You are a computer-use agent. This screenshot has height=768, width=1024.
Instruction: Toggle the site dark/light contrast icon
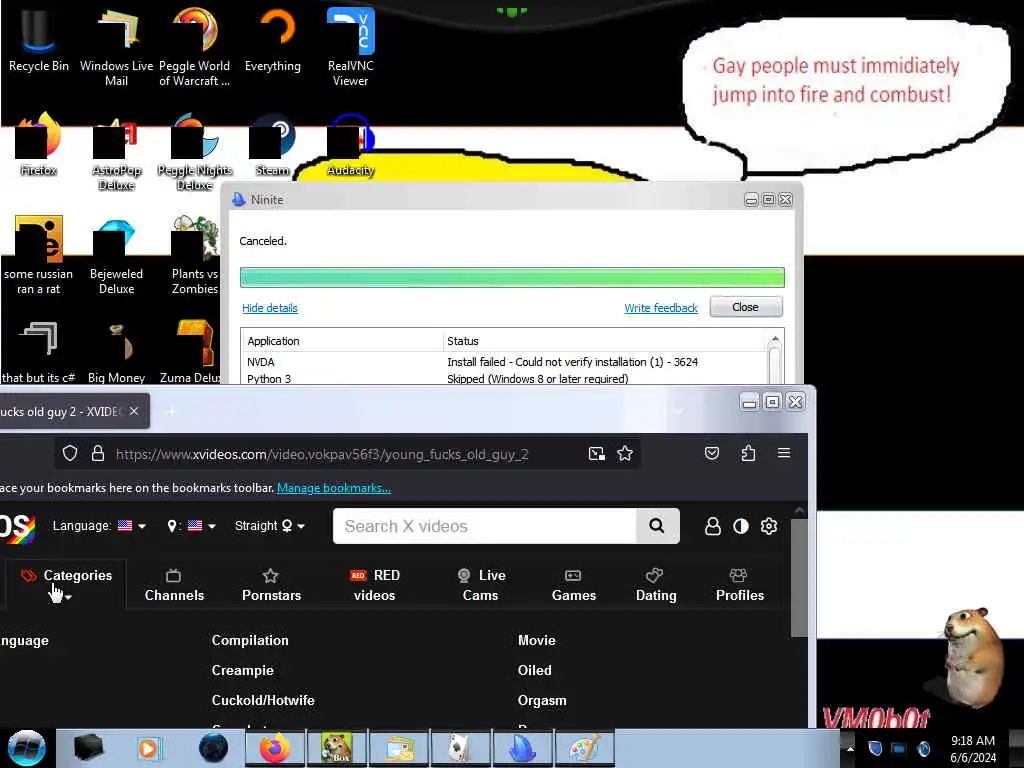[x=741, y=526]
